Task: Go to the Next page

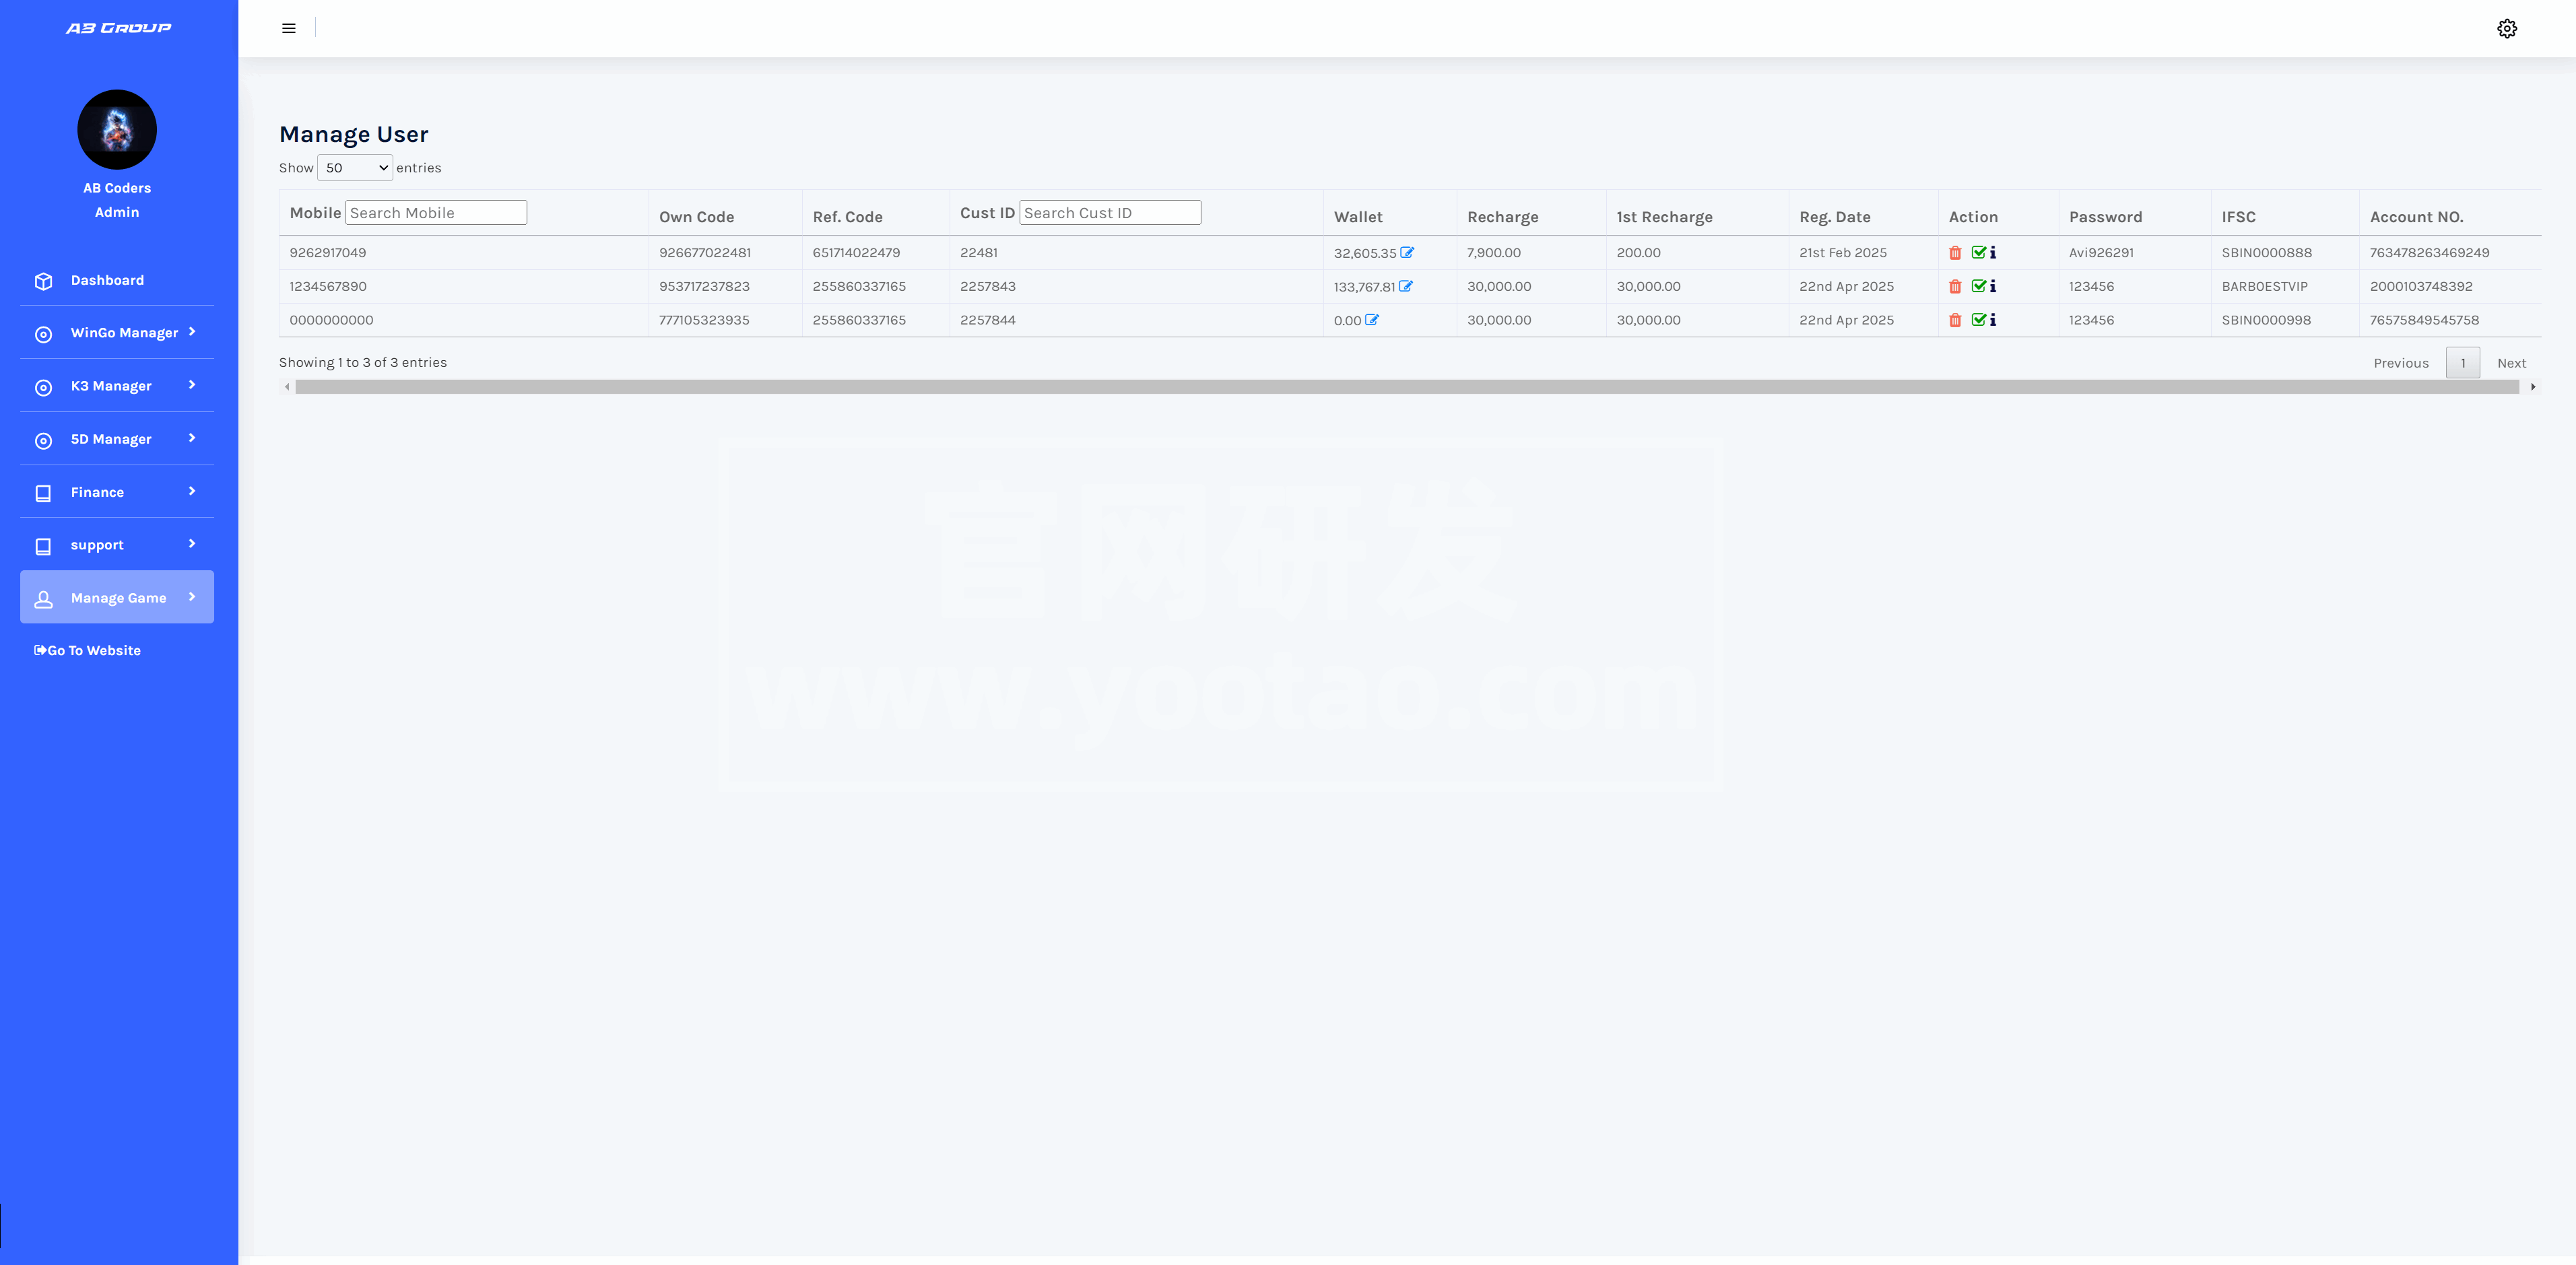Action: (x=2511, y=363)
